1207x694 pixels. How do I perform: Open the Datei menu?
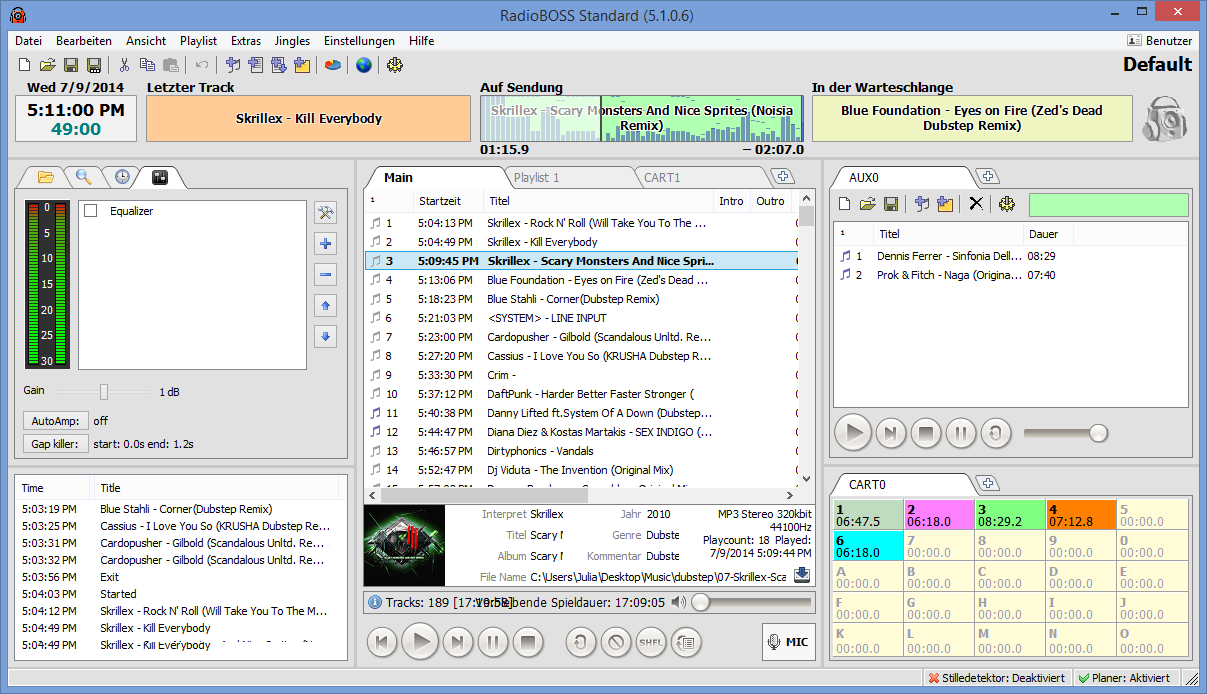28,41
